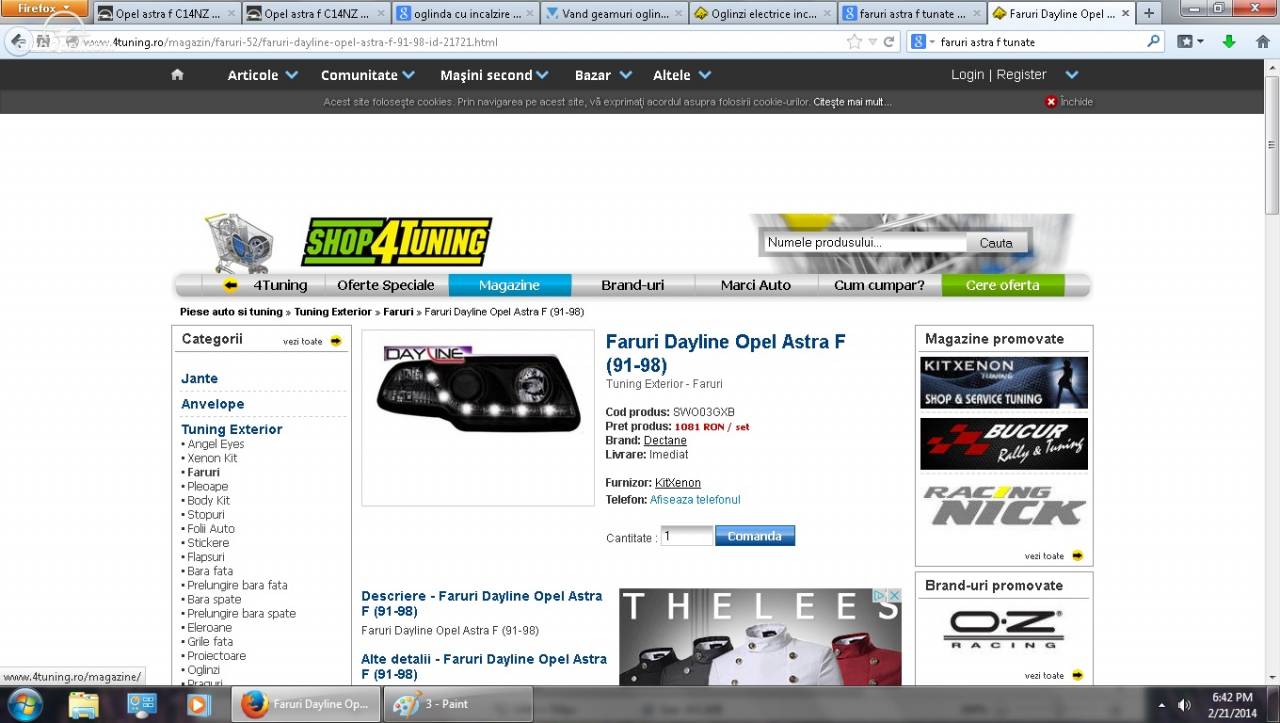Viewport: 1280px width, 723px height.
Task: Open a new tab with plus button
Action: point(1148,13)
